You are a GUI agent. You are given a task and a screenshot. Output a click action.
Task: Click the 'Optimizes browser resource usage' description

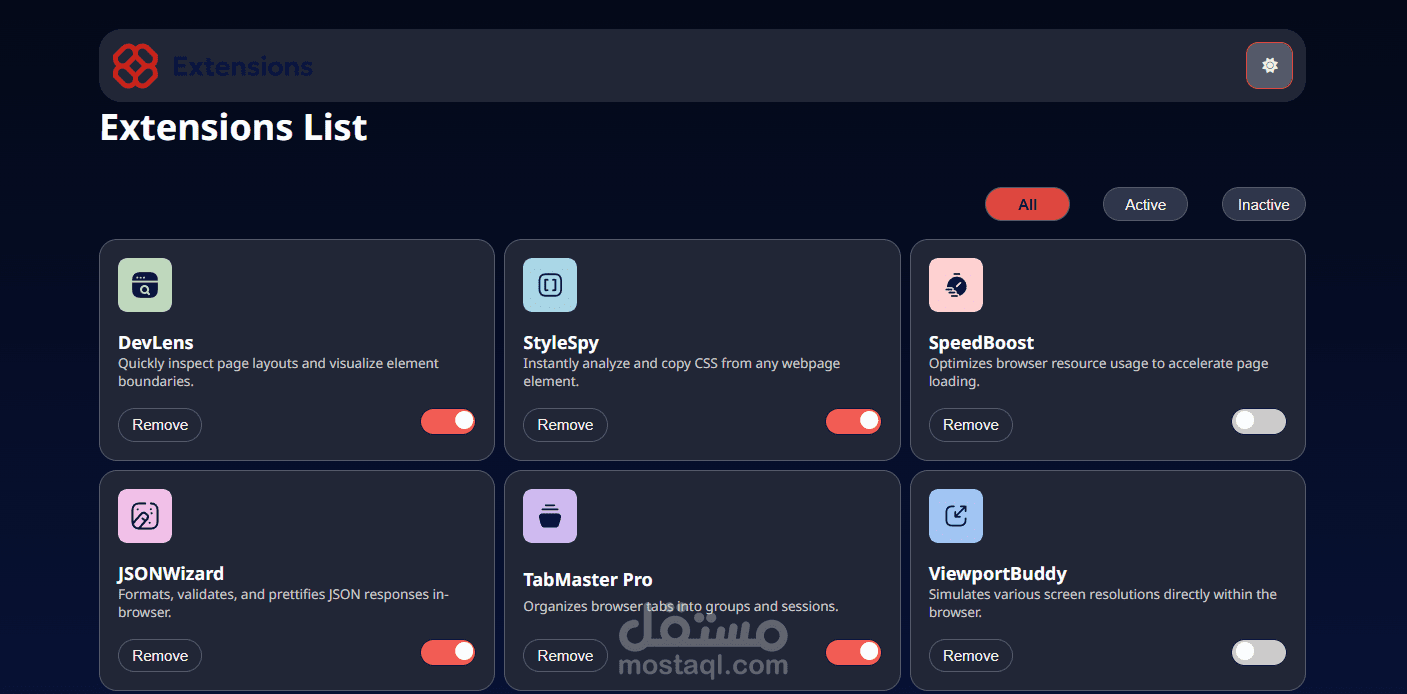1098,372
